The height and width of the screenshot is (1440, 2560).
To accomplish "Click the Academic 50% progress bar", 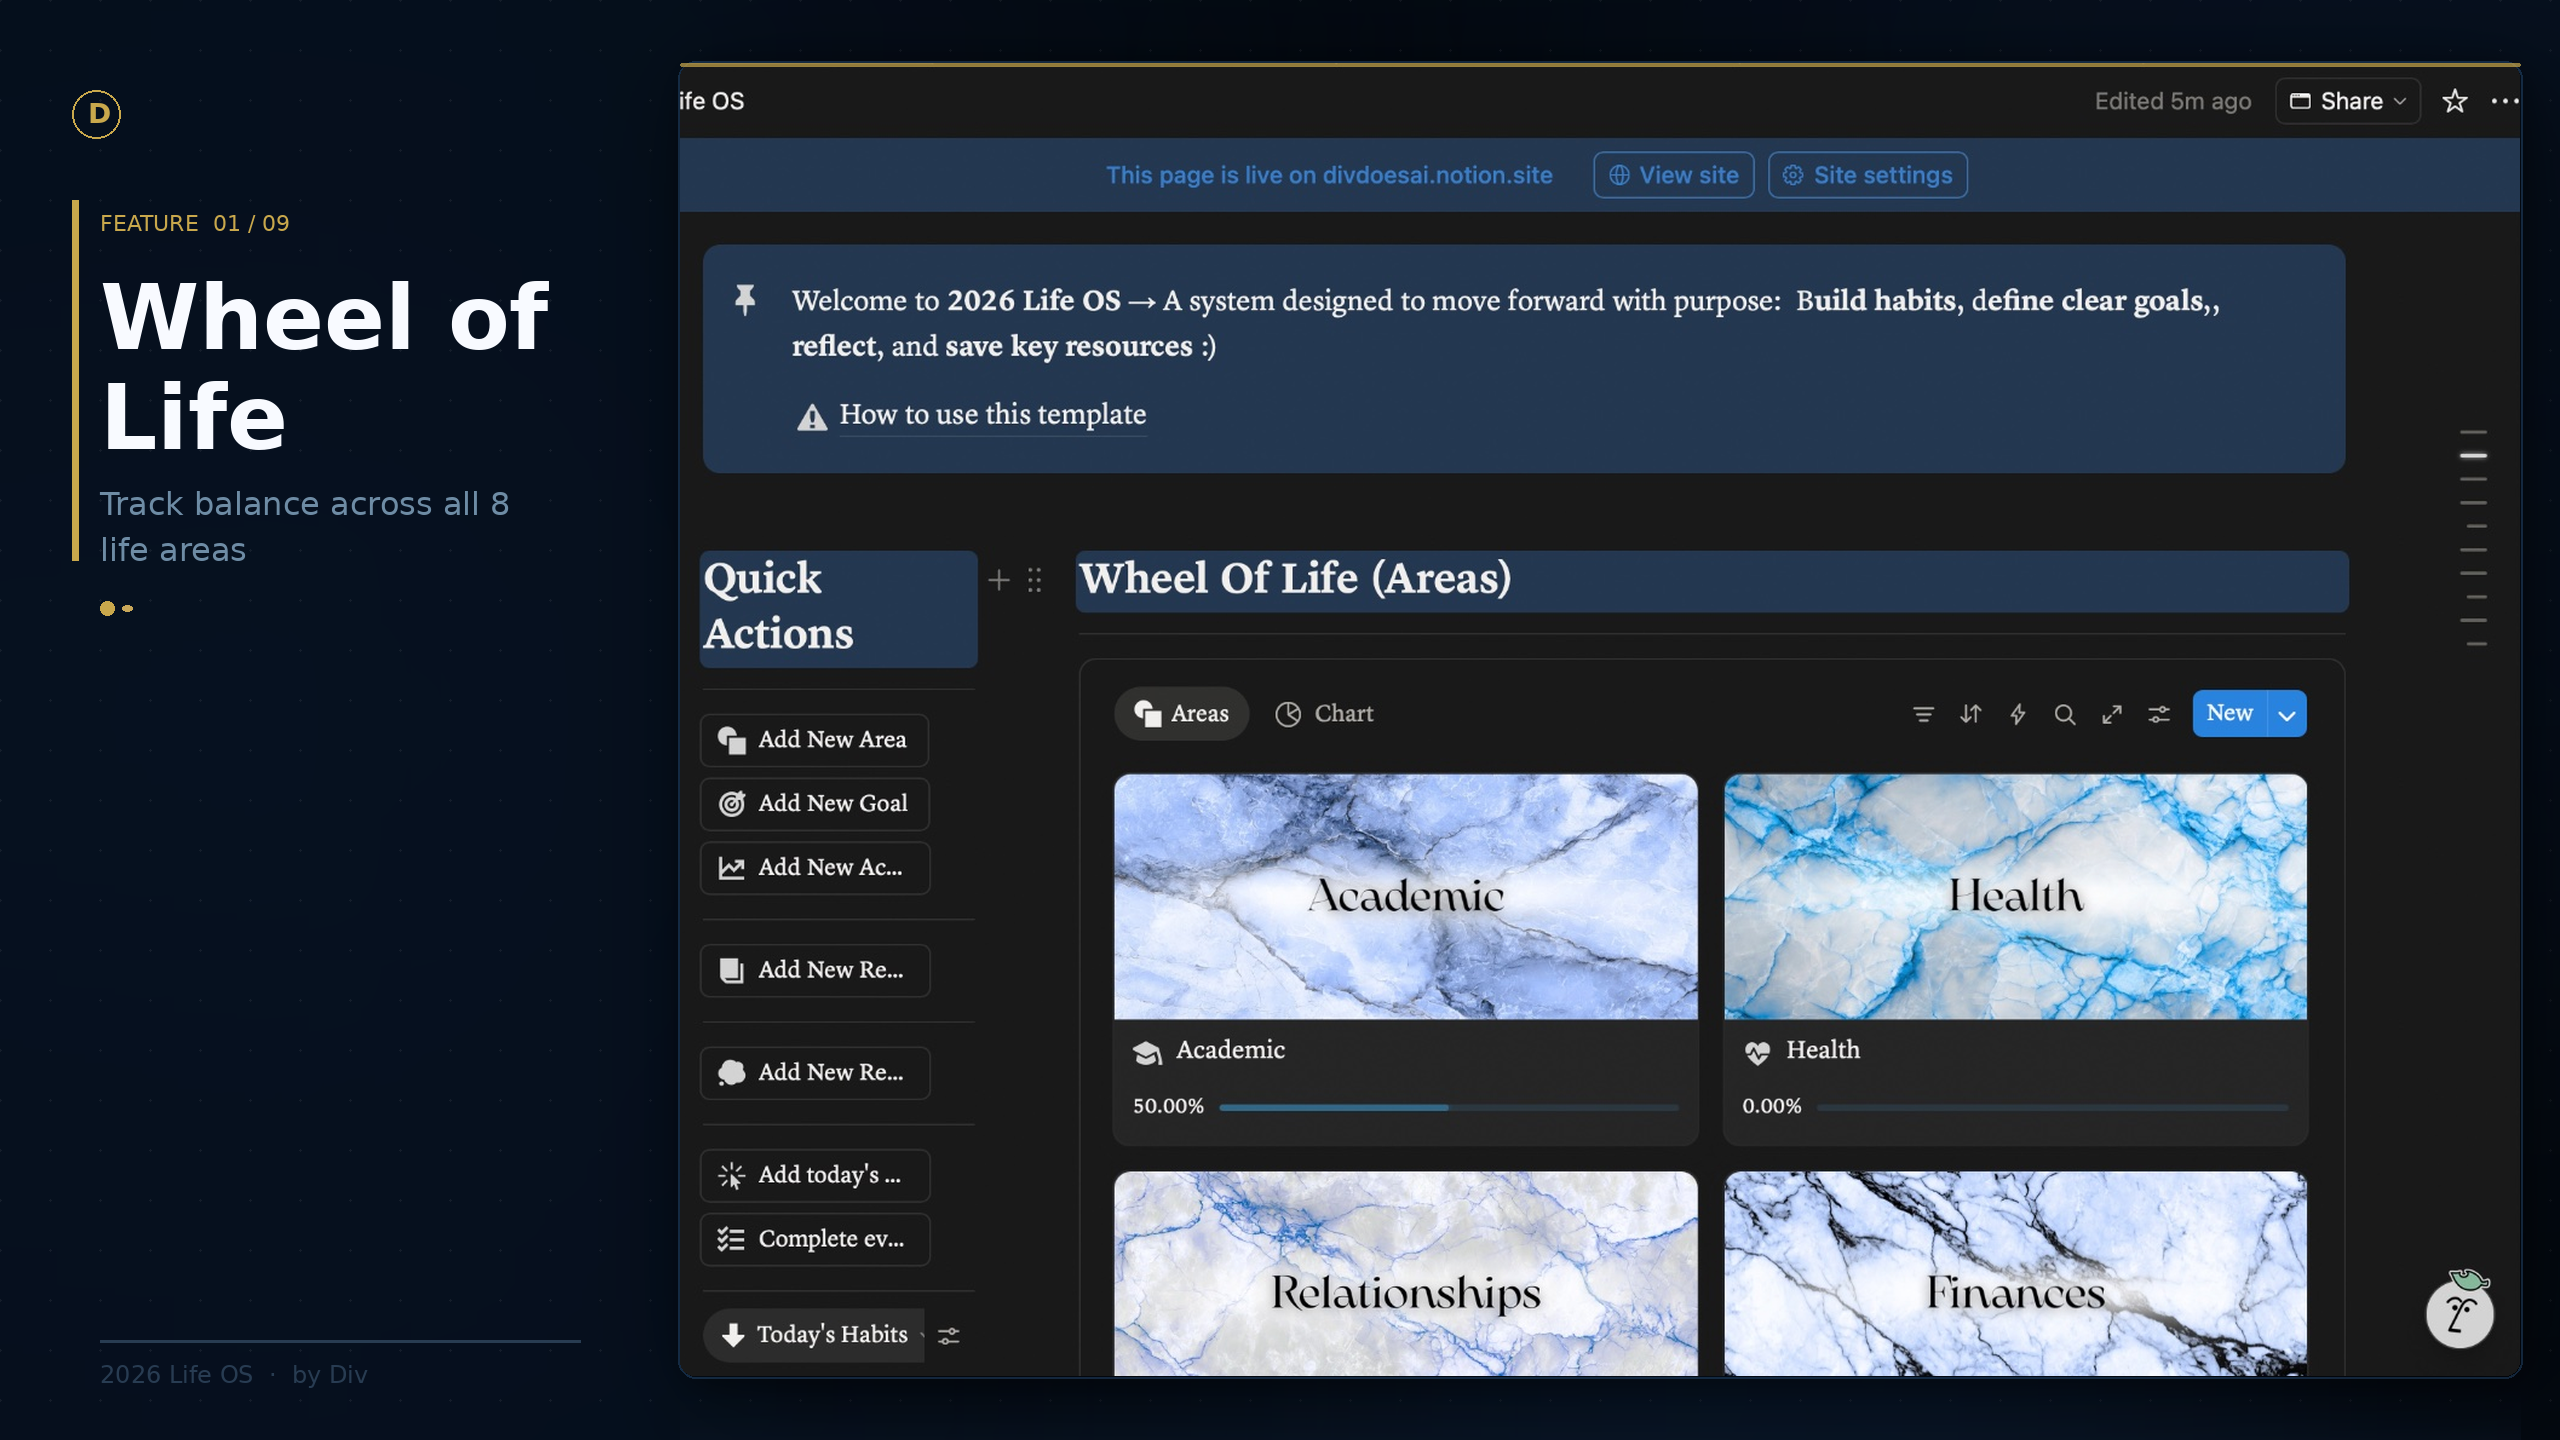I will point(1450,1107).
